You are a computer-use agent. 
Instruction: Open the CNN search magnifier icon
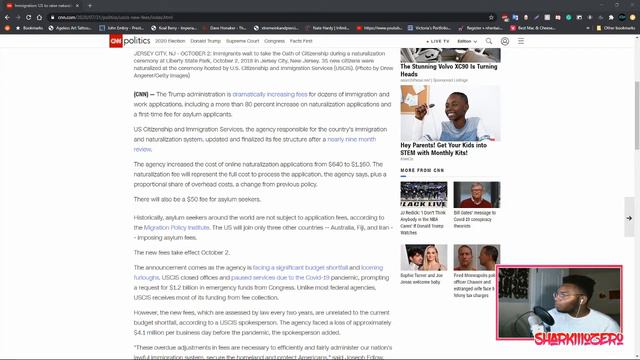(x=489, y=41)
